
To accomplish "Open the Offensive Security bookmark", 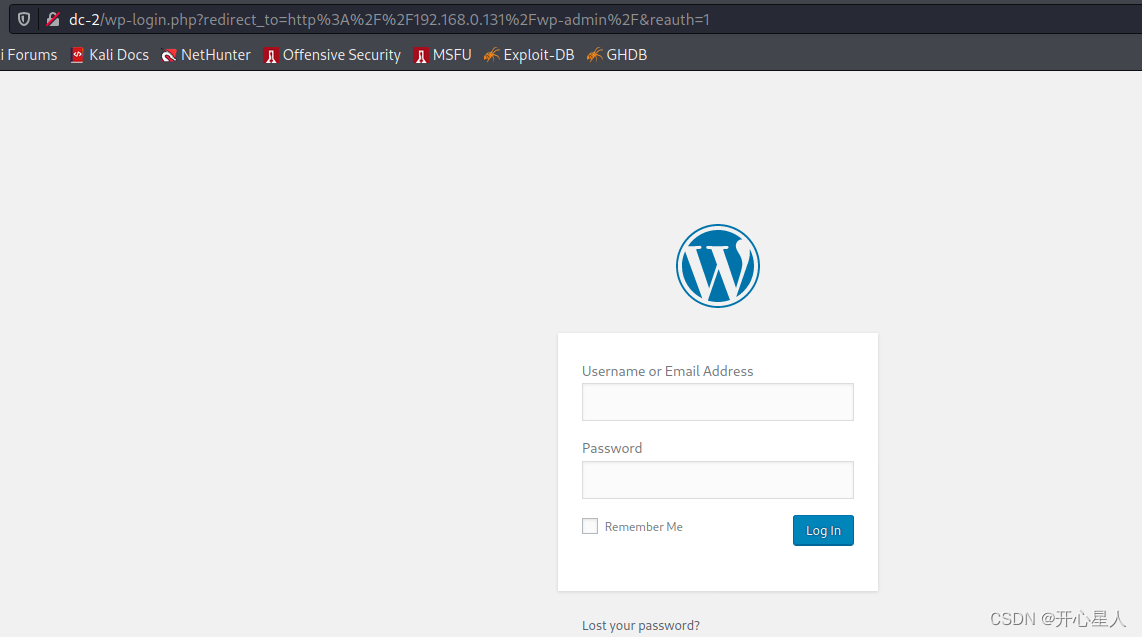I will pos(332,55).
